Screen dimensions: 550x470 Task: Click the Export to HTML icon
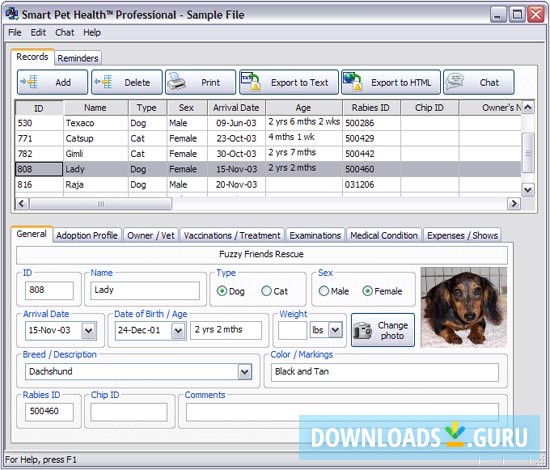click(353, 82)
